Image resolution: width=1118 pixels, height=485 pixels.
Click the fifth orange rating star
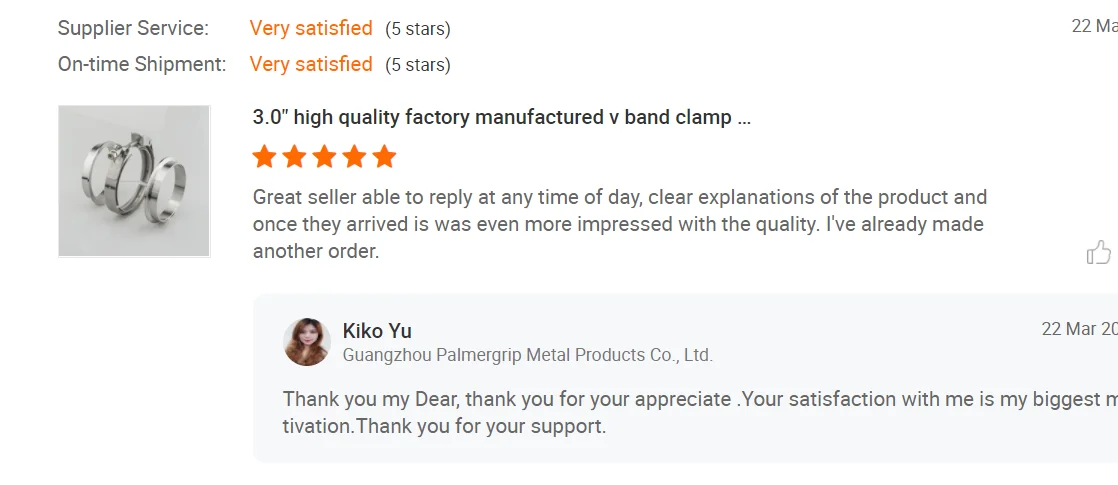pos(384,157)
